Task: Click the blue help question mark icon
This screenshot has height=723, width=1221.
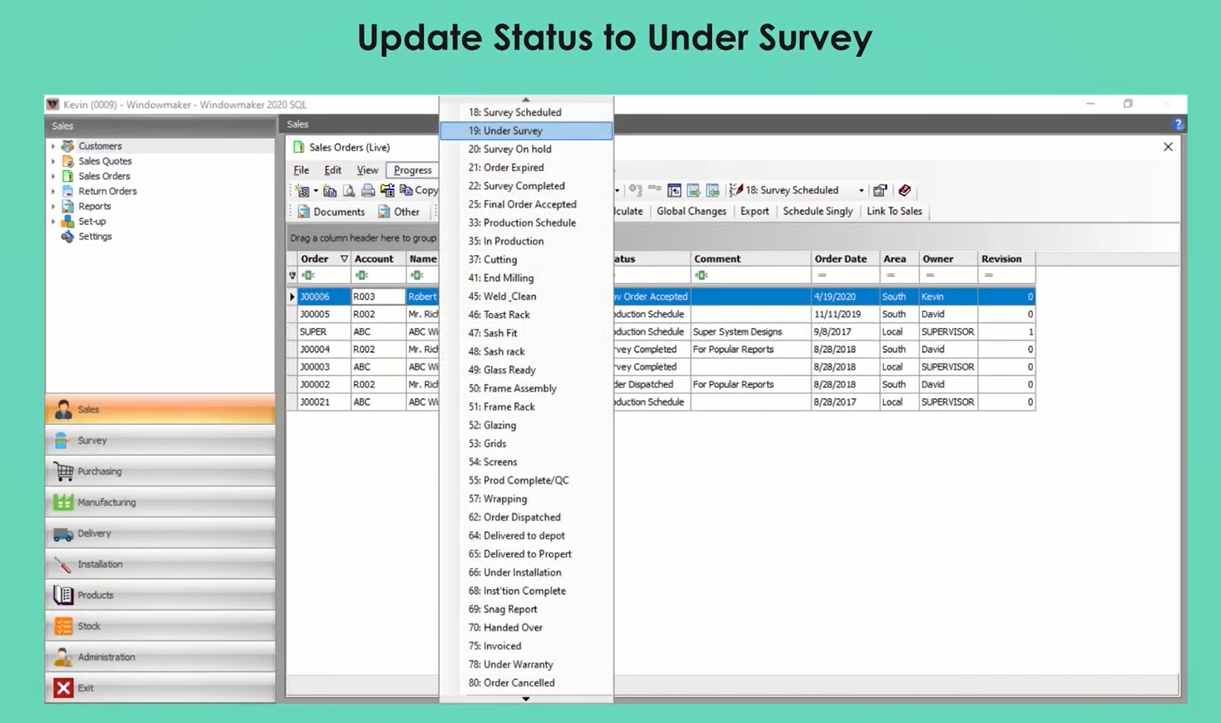Action: click(1178, 125)
